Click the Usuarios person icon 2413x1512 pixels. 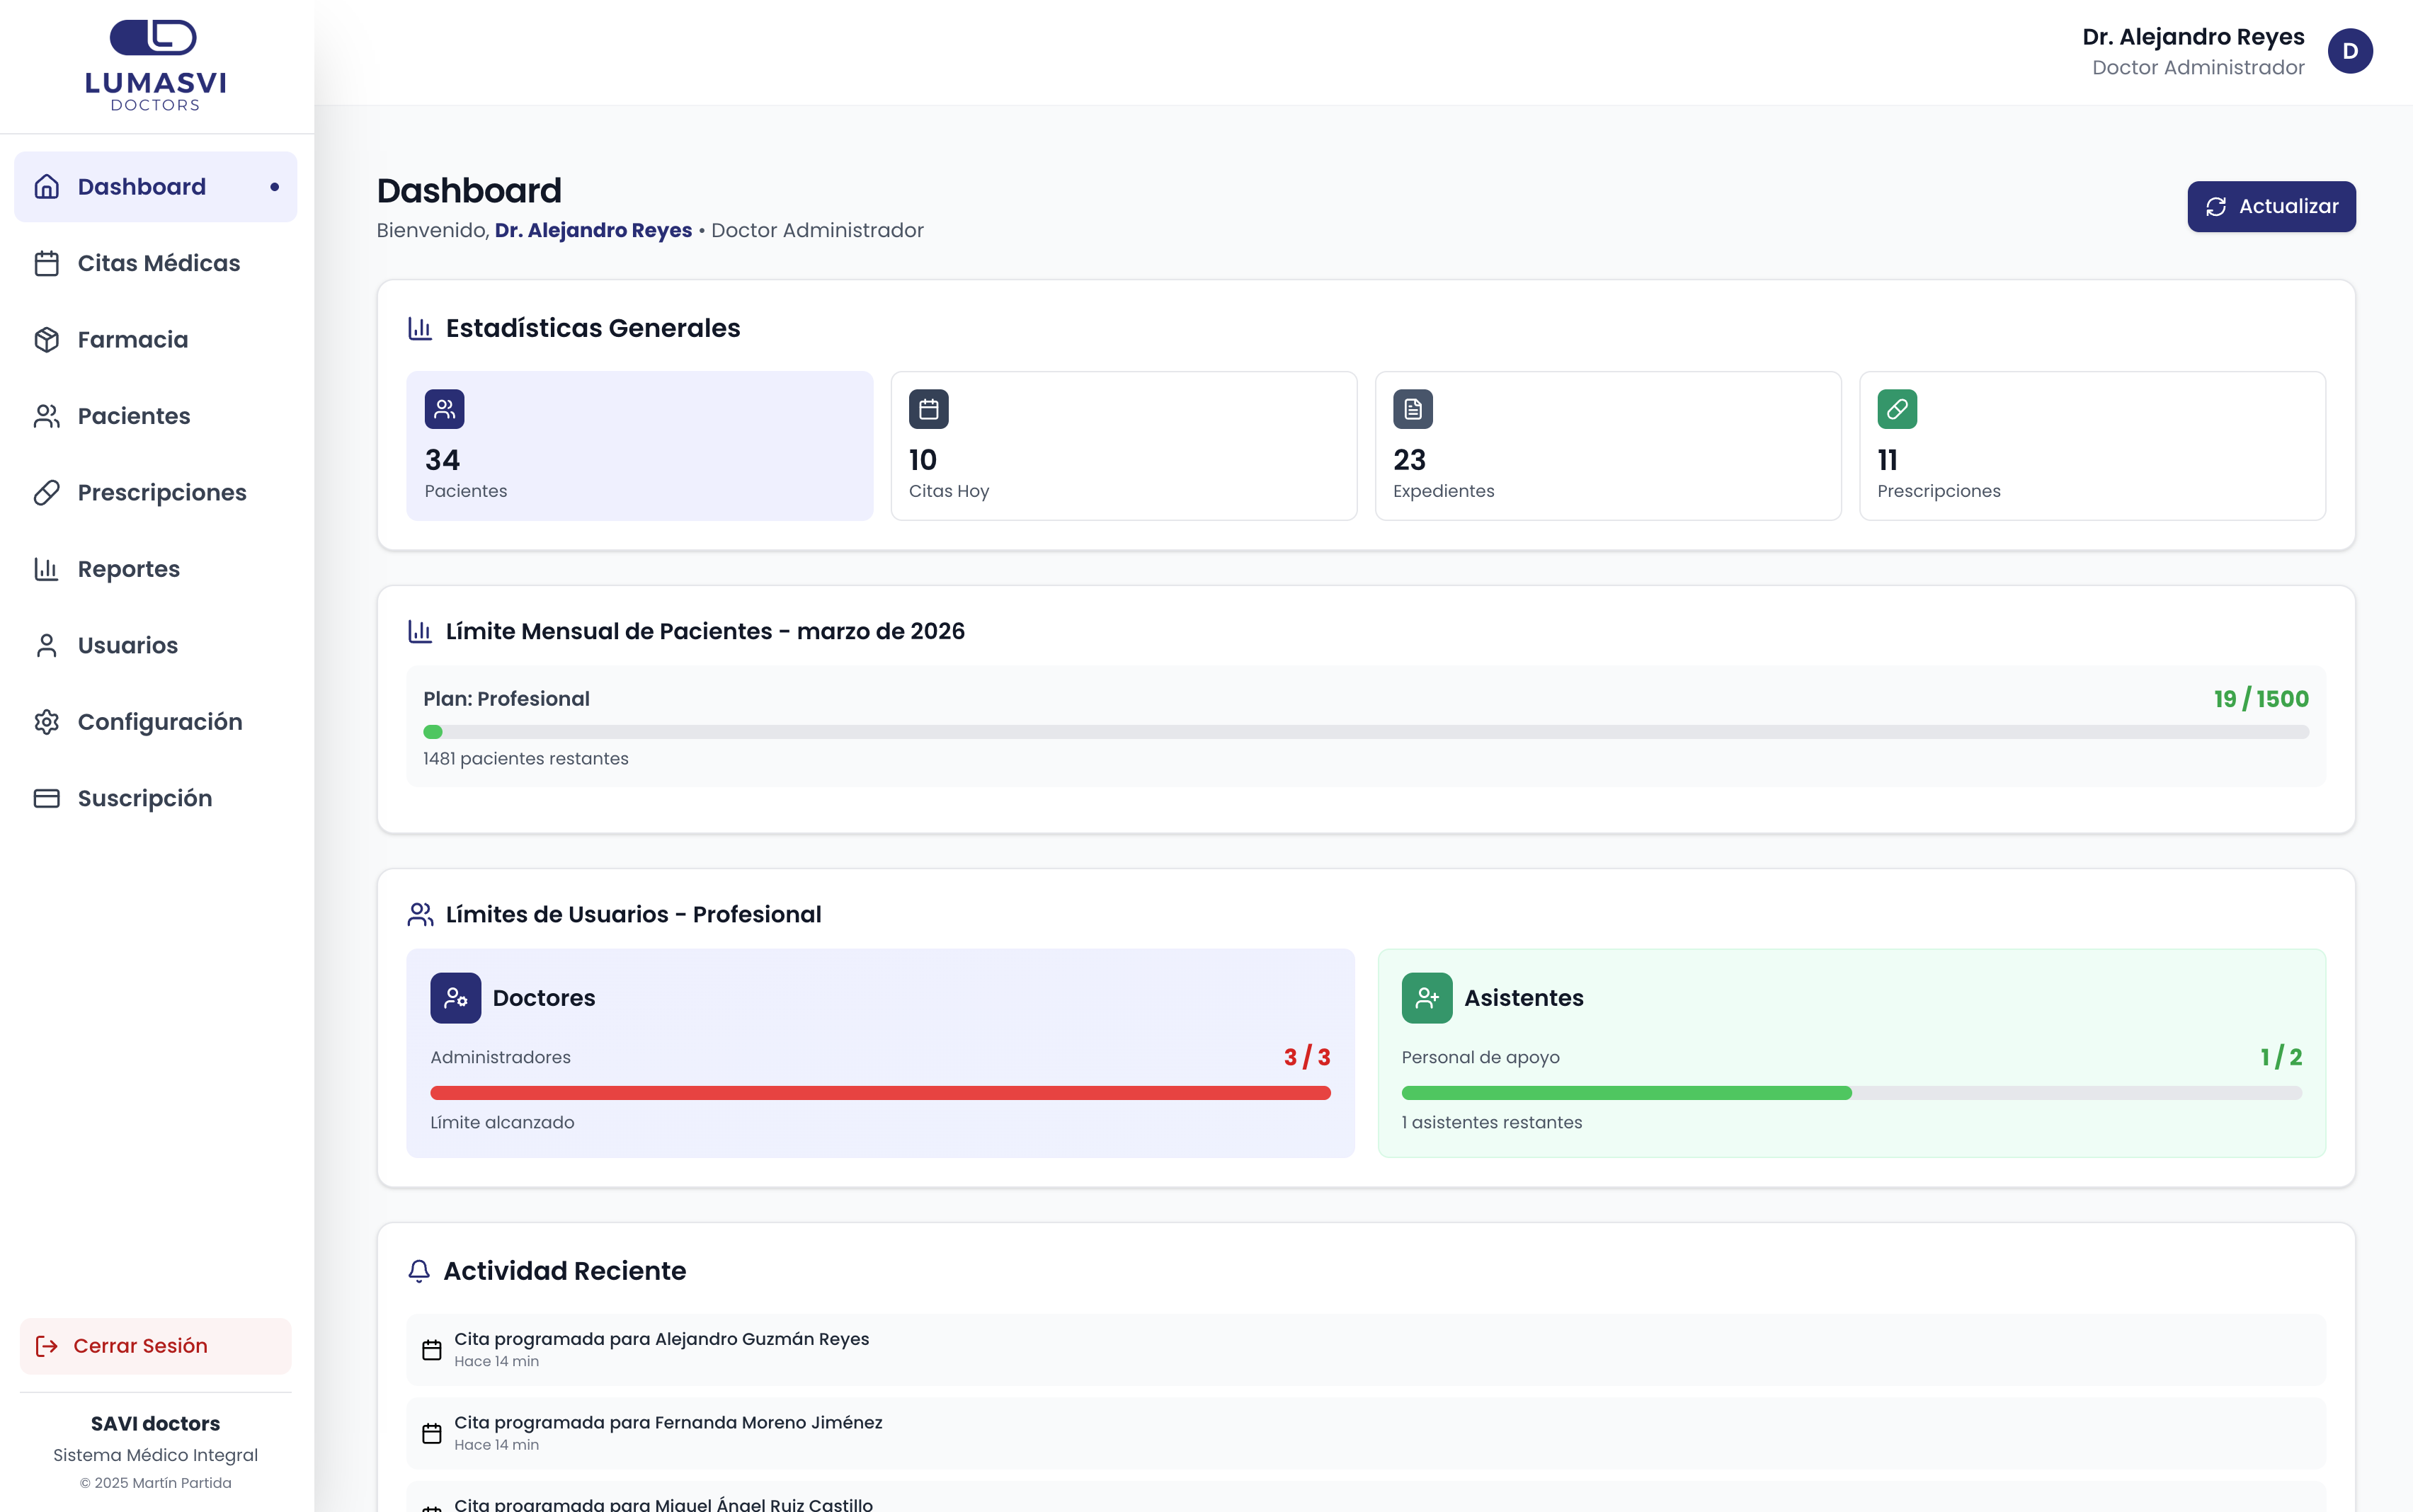(47, 645)
